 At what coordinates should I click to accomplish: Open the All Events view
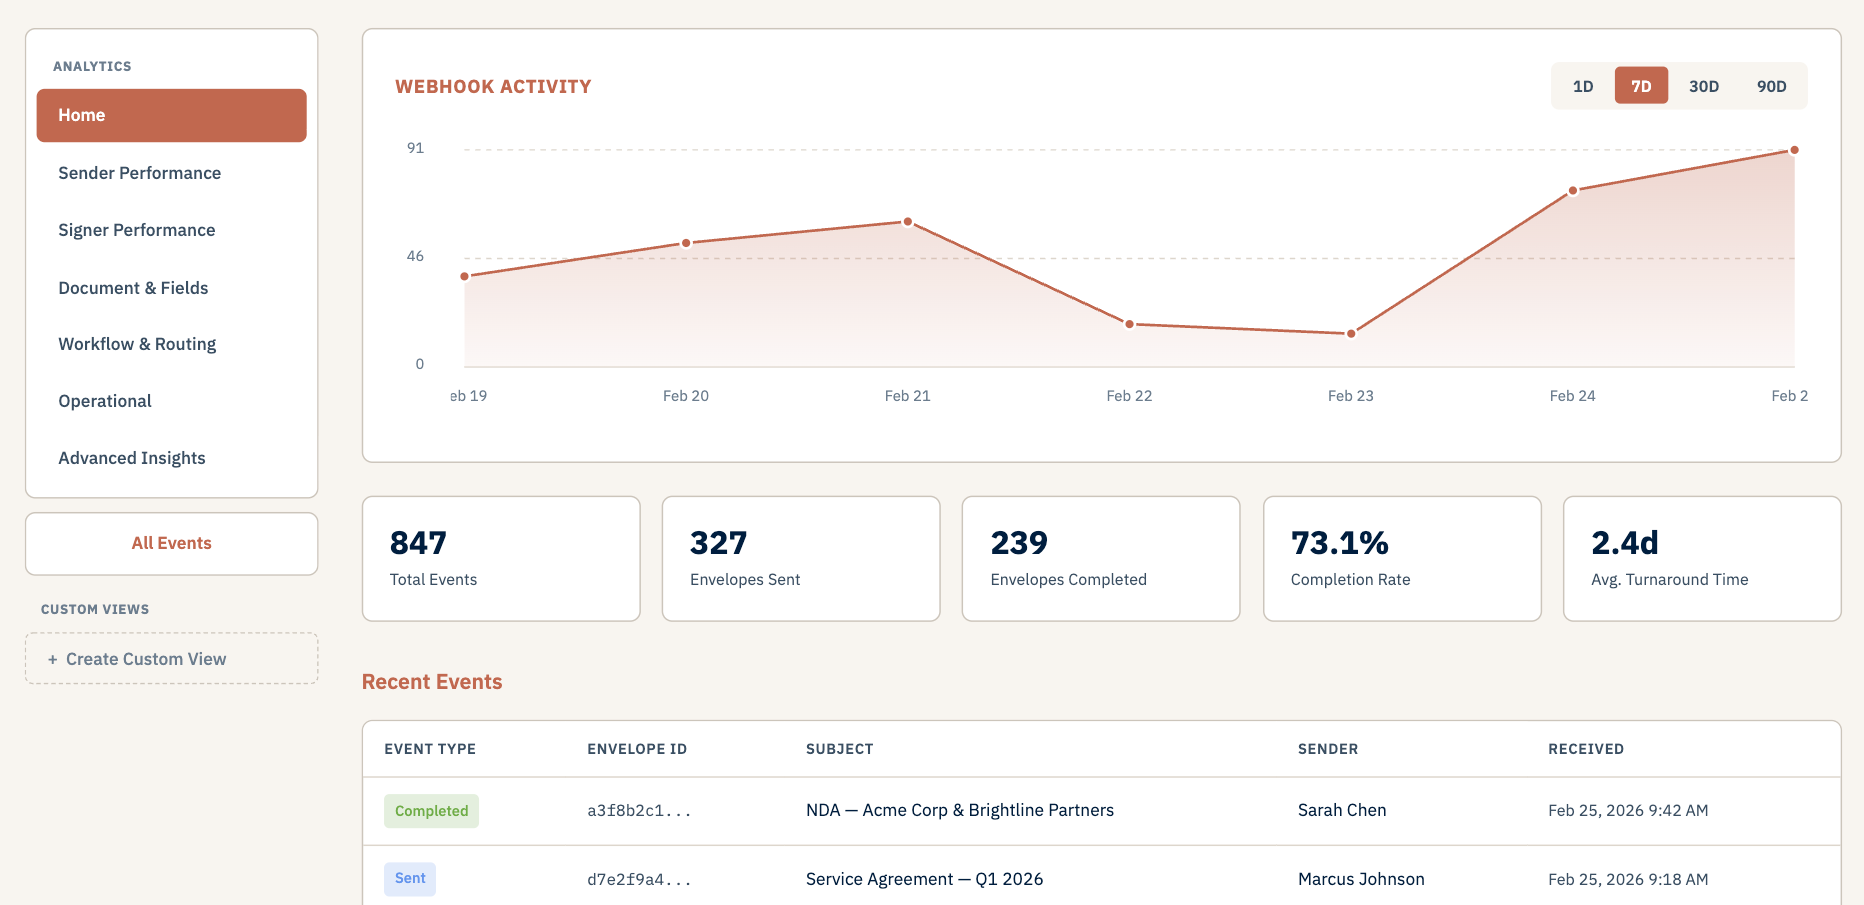(171, 542)
